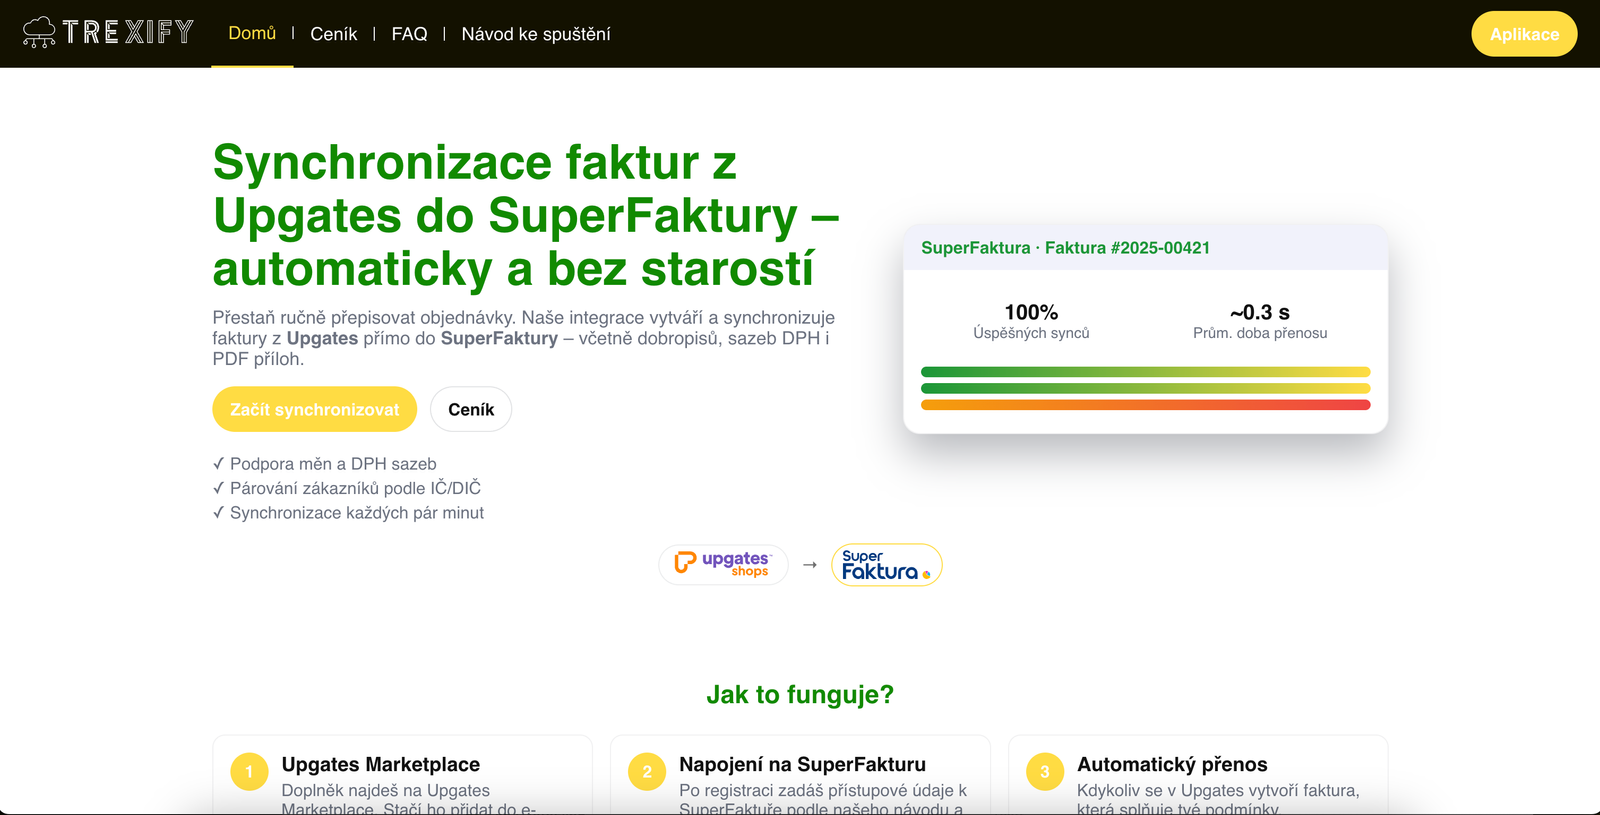Click Podpora měn a DPH sazeb item

click(x=325, y=464)
